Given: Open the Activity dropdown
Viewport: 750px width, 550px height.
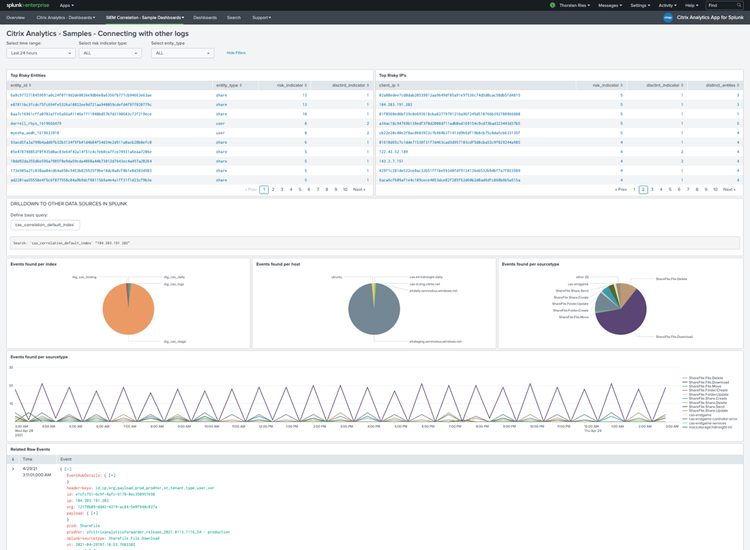Looking at the screenshot, I should point(667,5).
